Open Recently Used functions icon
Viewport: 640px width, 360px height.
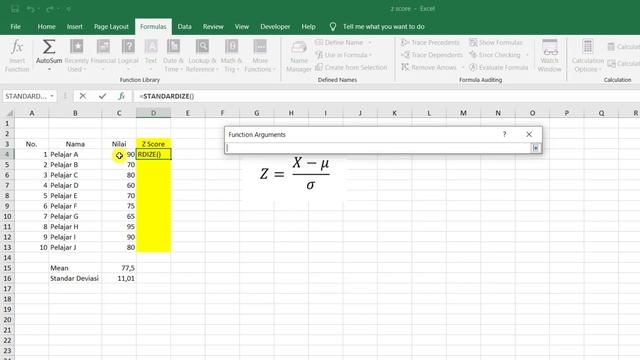coord(76,47)
